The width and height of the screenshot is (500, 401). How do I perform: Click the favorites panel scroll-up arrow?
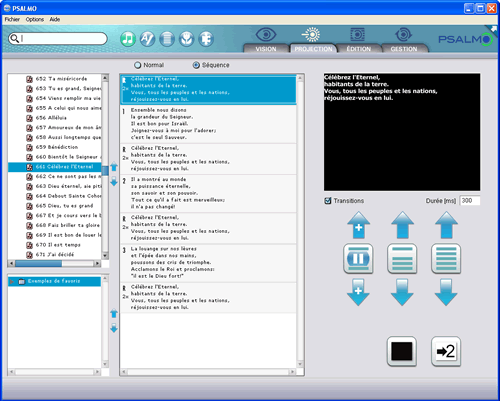[105, 278]
